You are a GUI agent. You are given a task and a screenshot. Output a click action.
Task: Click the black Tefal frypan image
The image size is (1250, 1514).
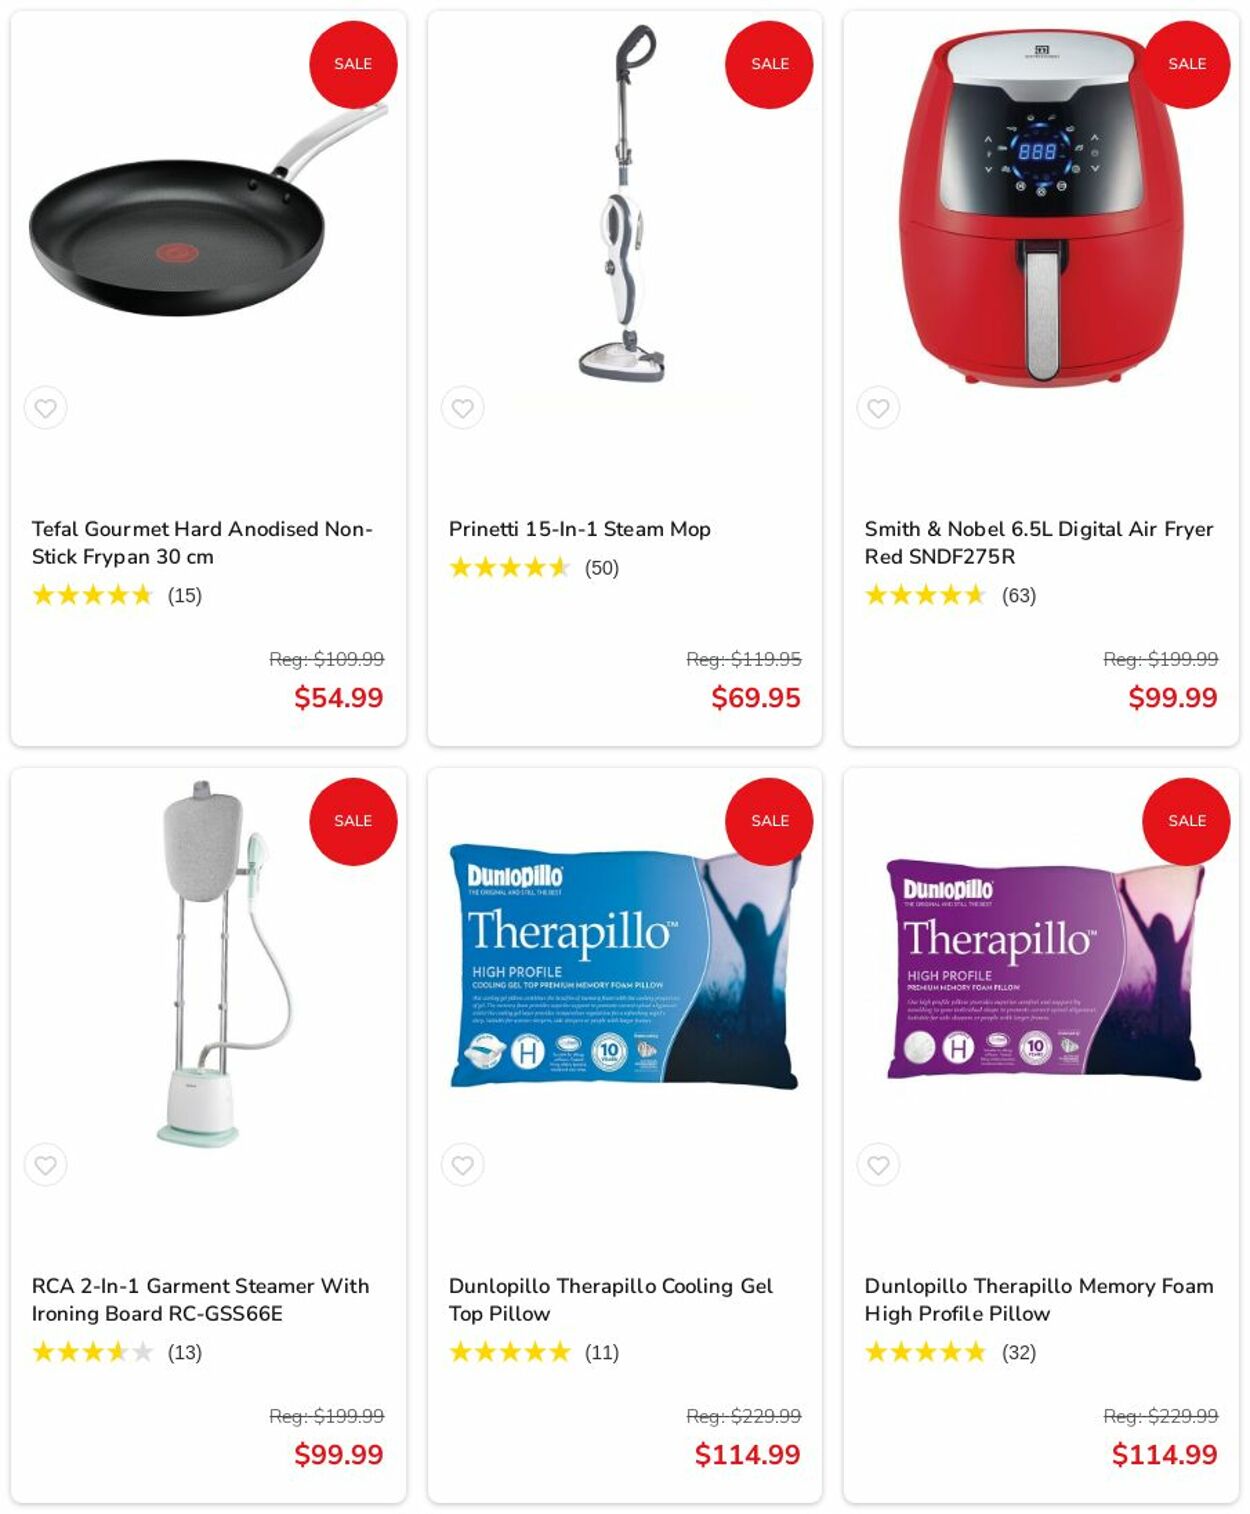pos(207,210)
